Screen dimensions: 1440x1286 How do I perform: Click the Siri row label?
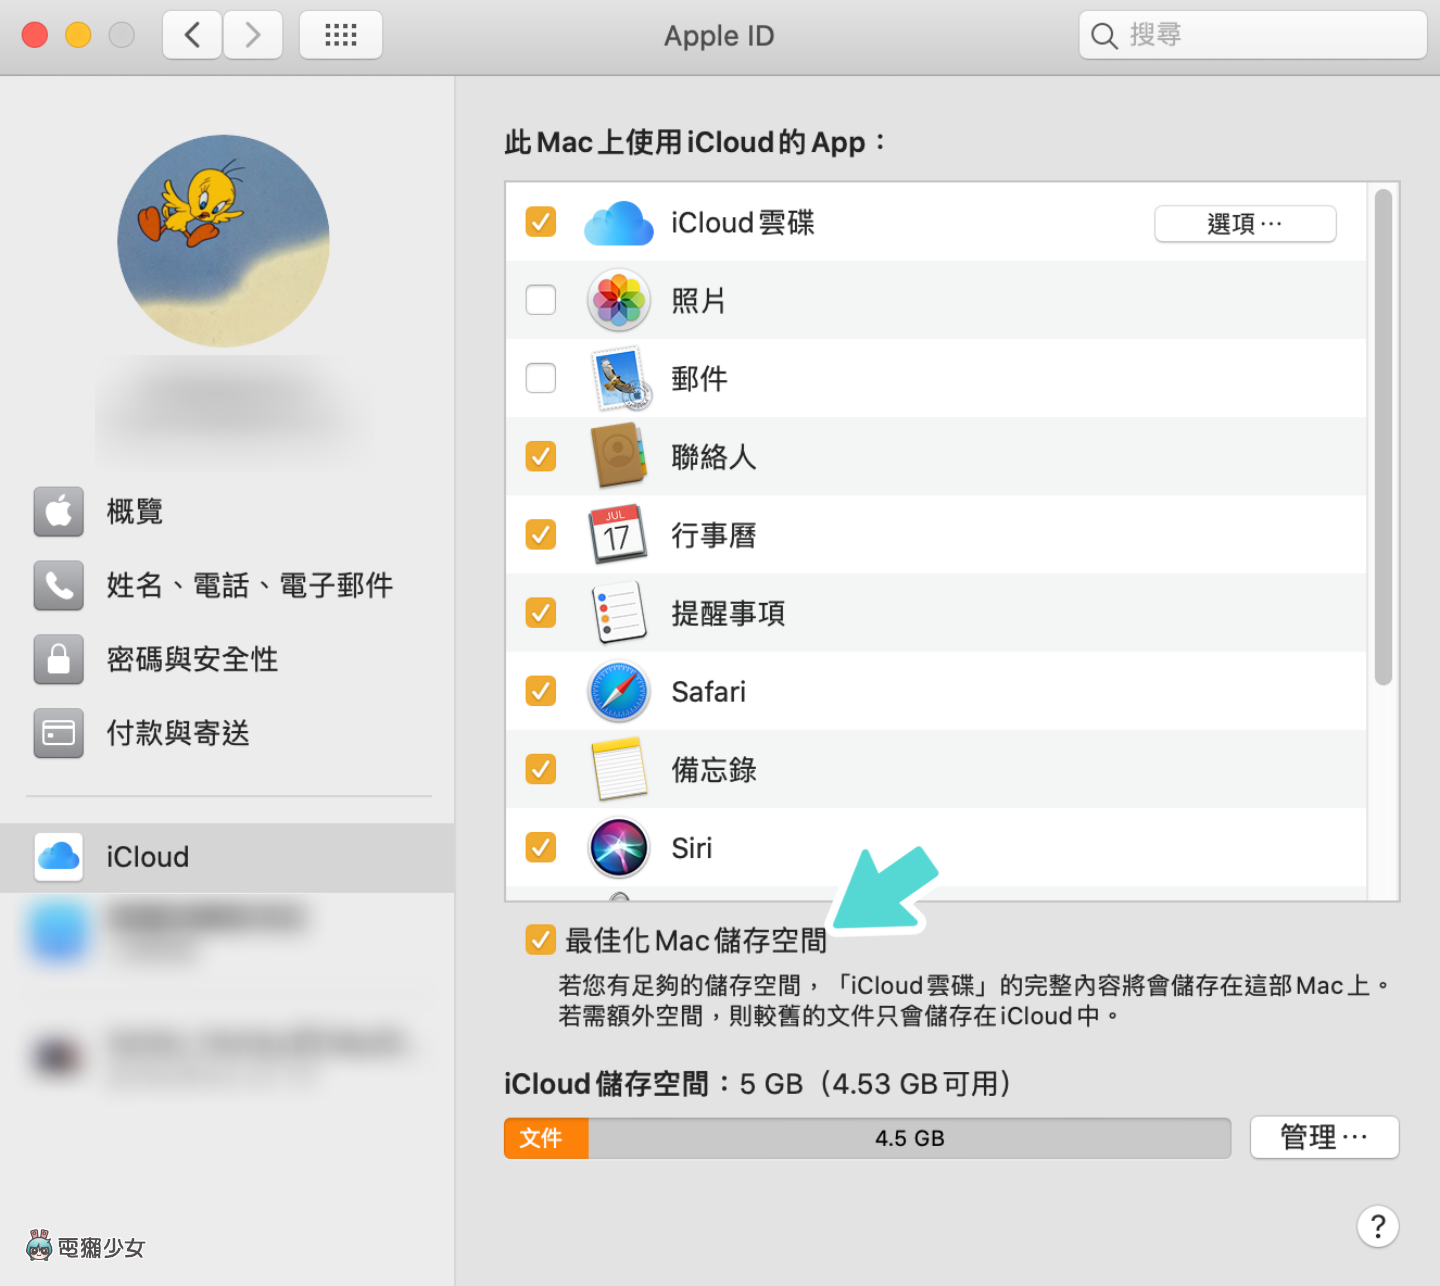[x=692, y=848]
